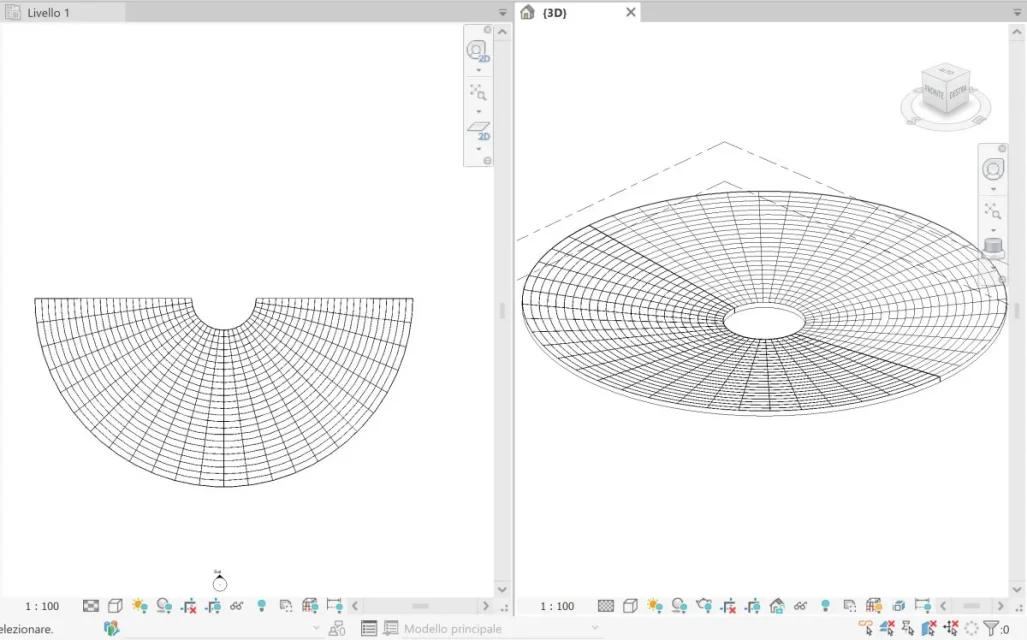The image size is (1027, 640).
Task: Open selection Filter icon in status bar
Action: click(992, 629)
